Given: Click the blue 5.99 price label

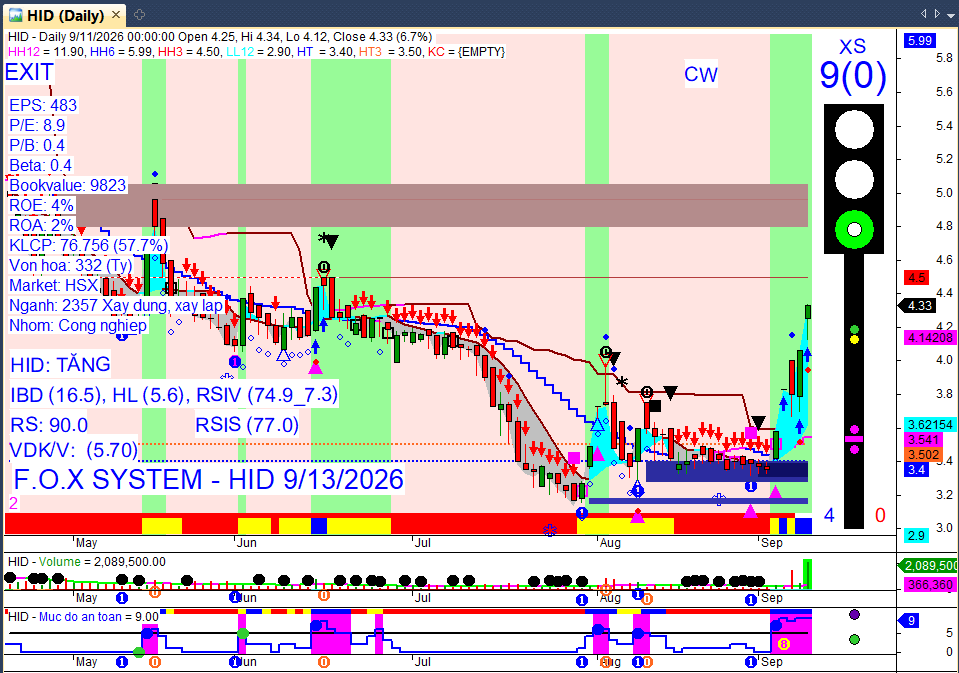Looking at the screenshot, I should click(x=919, y=40).
